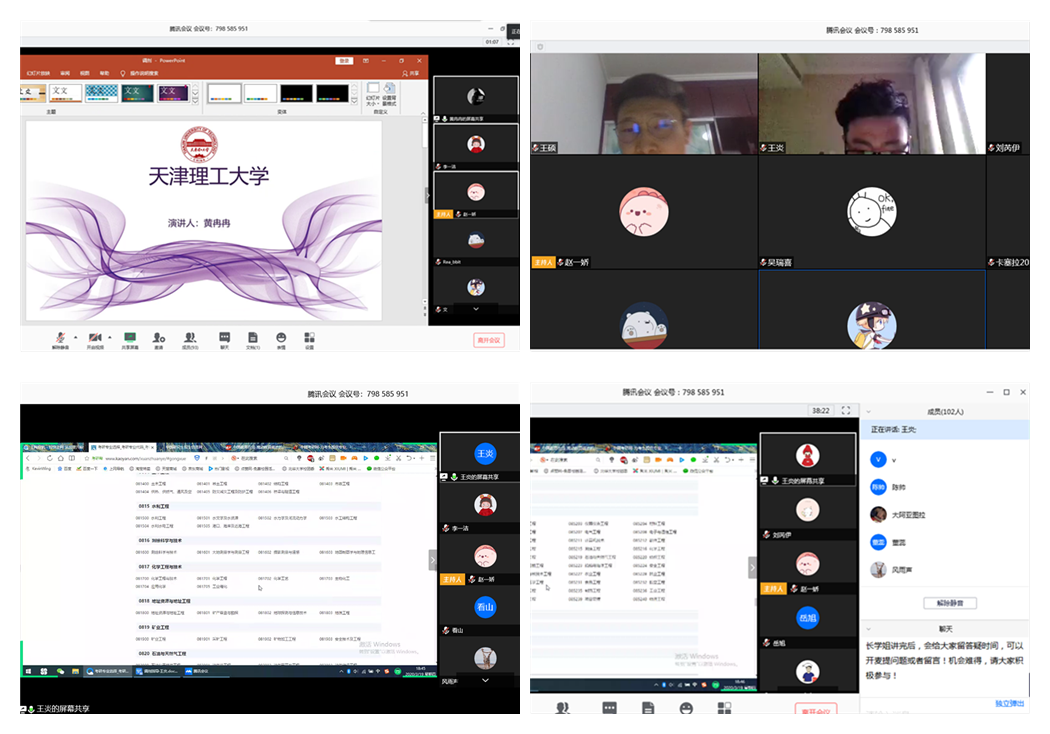1050x734 pixels.
Task: Open the Emoji reactions icon in top-left toolbar
Action: tap(281, 337)
